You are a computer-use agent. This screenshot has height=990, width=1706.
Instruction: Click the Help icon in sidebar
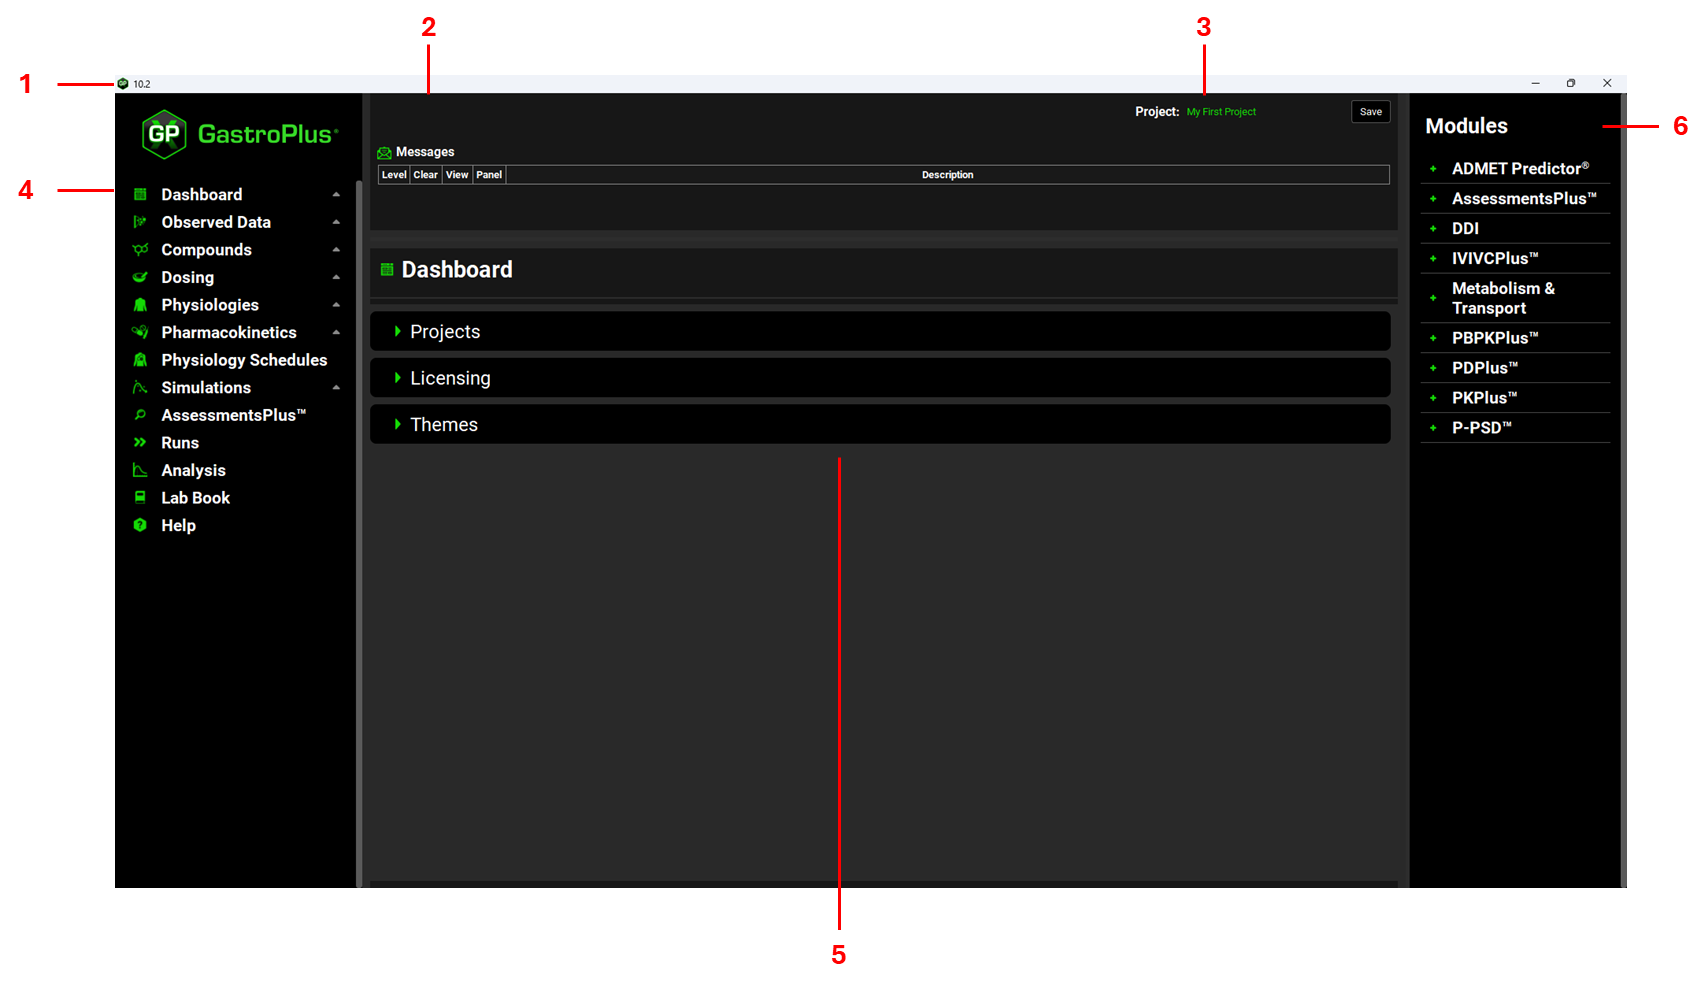[140, 525]
